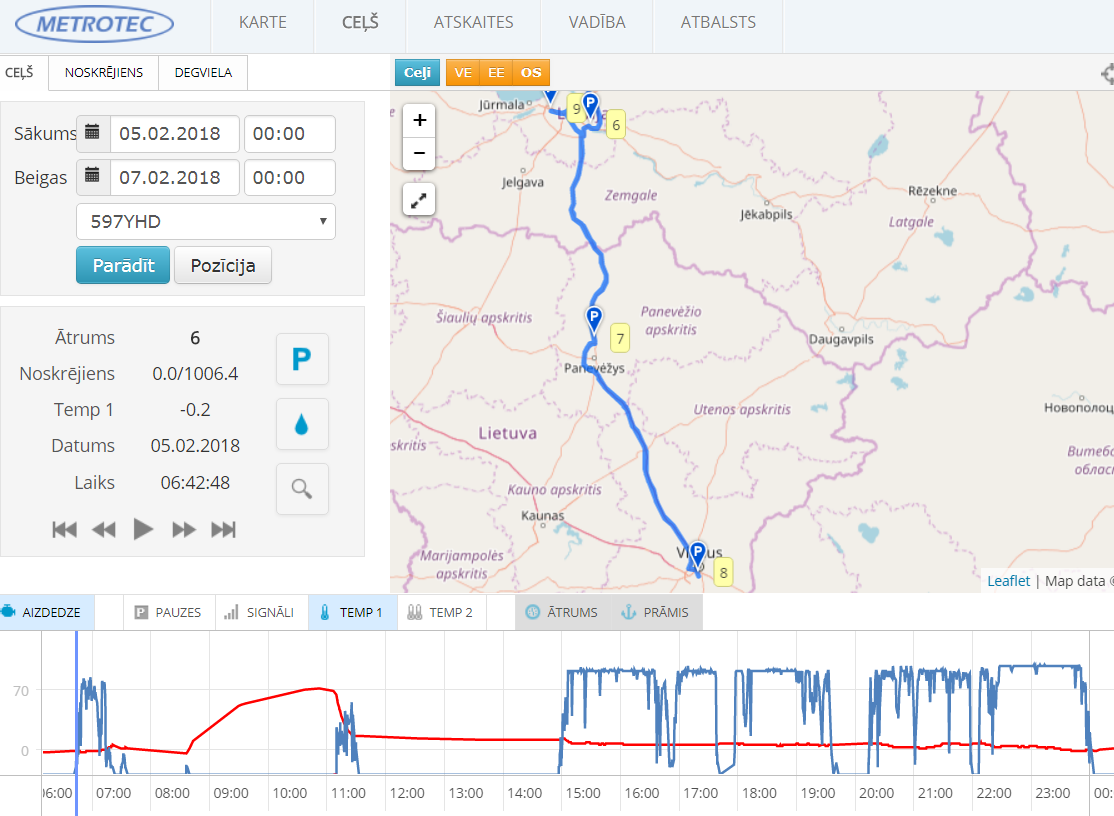Viewport: 1114px width, 816px height.
Task: Expand map to fullscreen view
Action: [x=419, y=199]
